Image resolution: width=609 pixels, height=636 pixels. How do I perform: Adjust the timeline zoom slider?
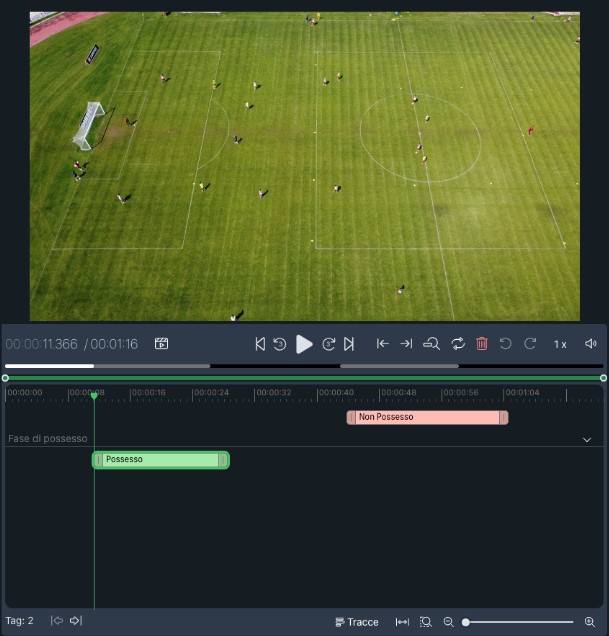point(518,622)
